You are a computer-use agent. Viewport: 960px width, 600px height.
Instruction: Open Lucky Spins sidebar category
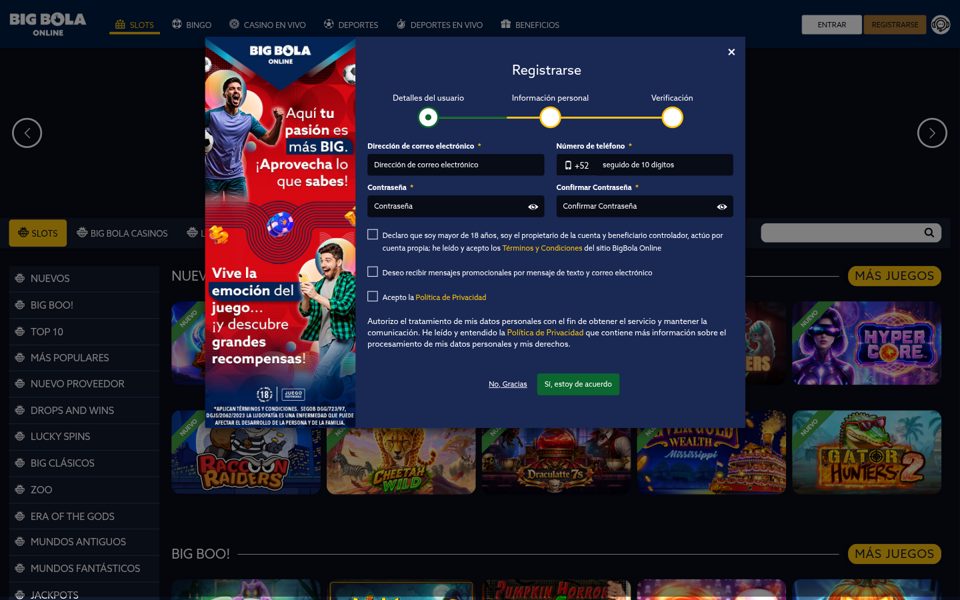pyautogui.click(x=84, y=437)
